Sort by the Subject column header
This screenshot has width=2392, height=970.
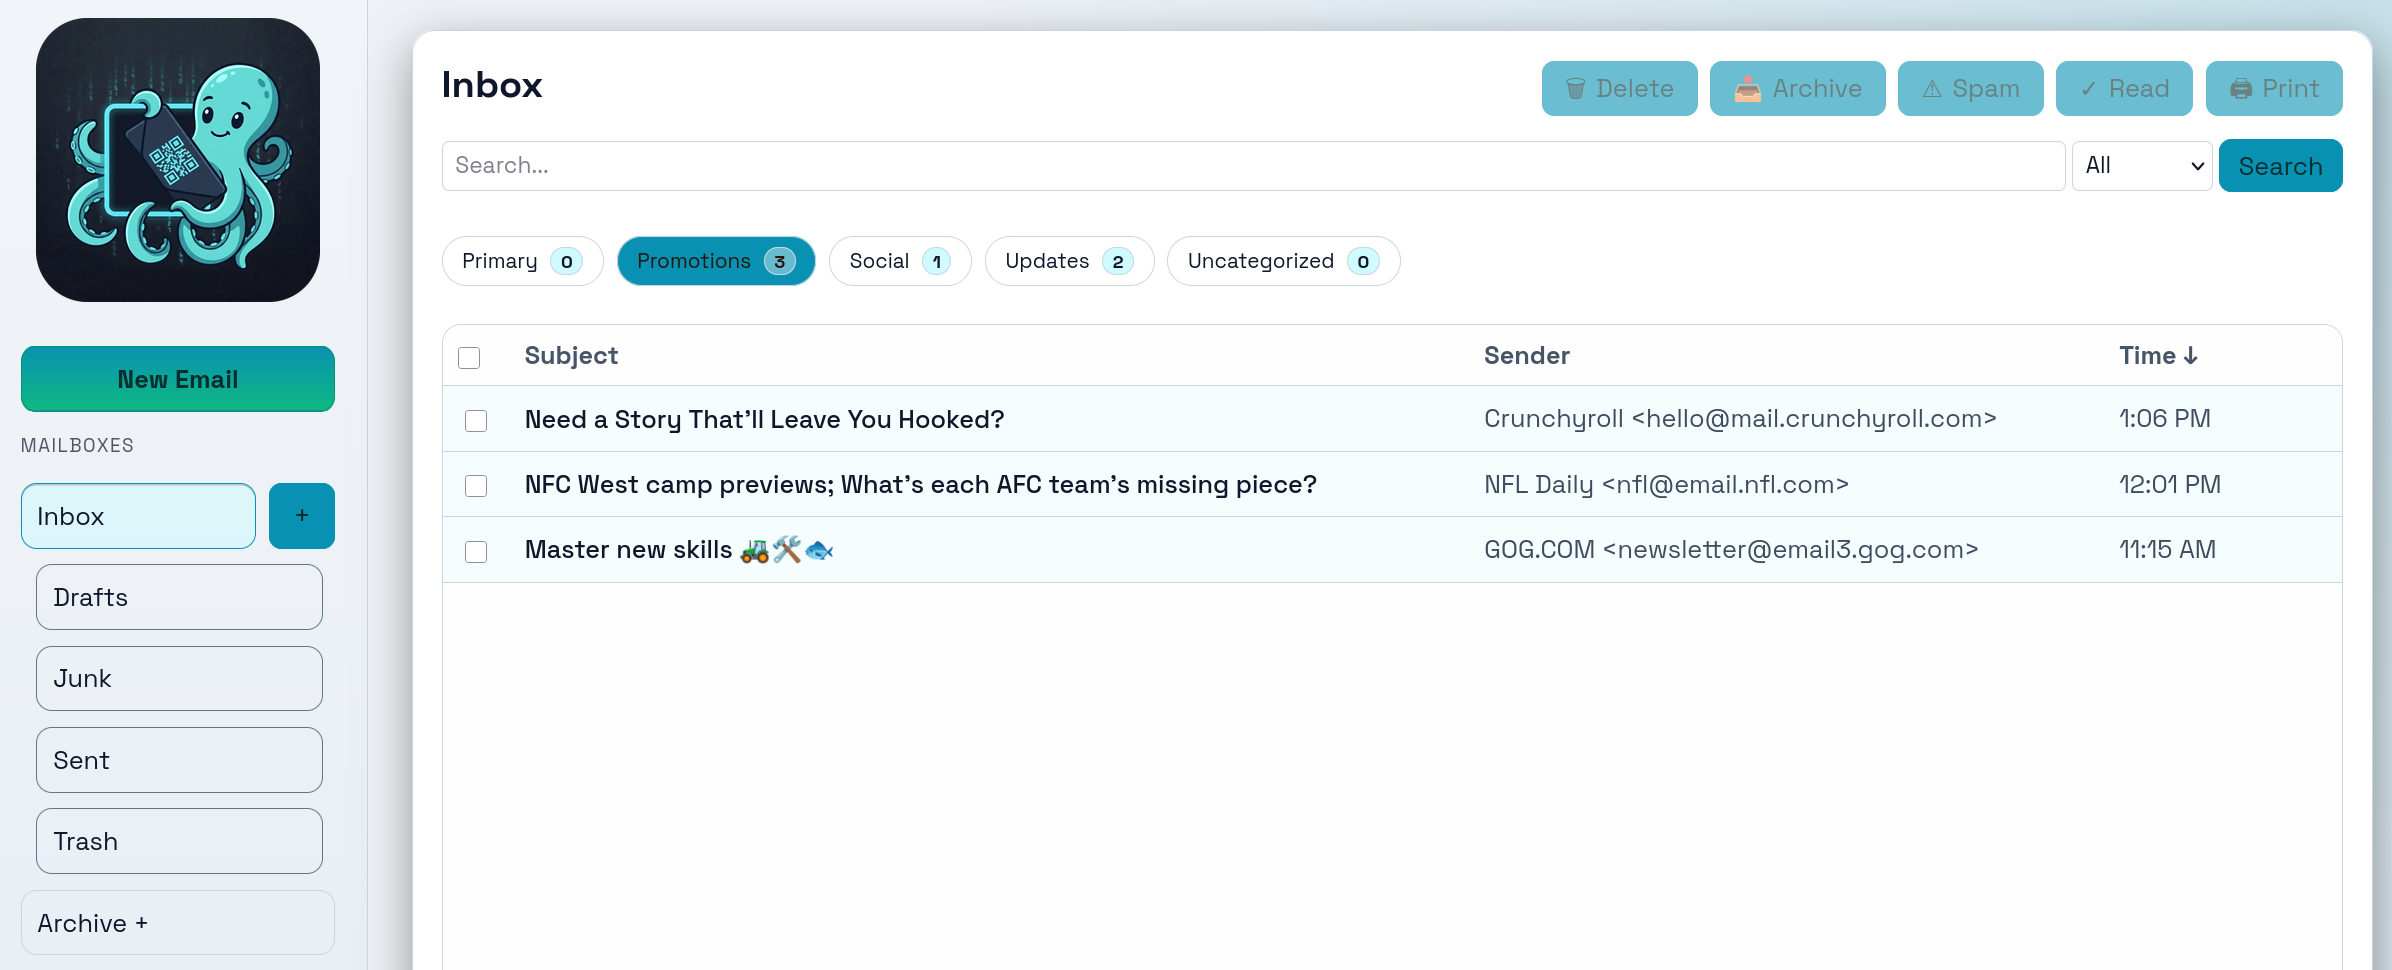[571, 356]
